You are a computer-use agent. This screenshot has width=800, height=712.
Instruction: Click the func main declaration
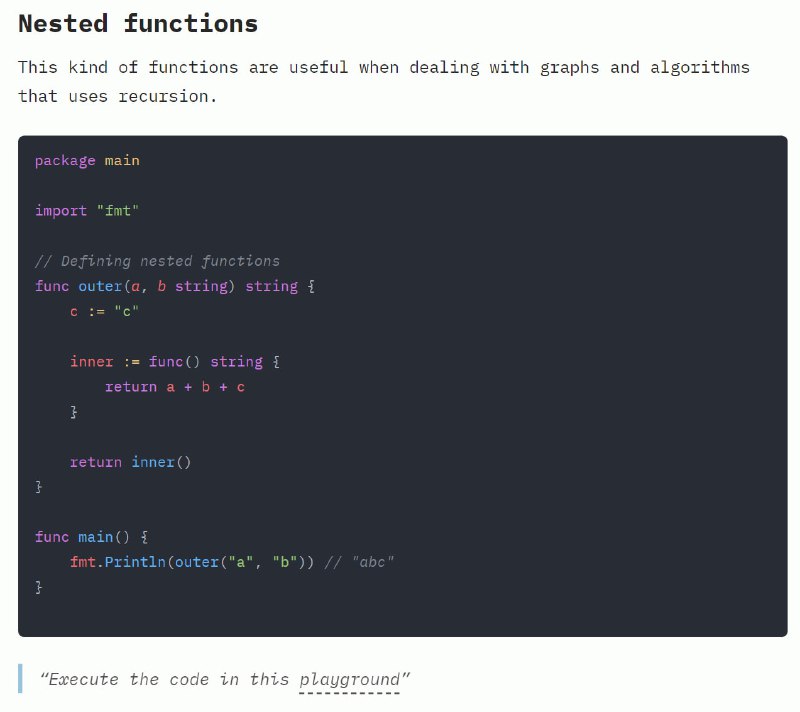pyautogui.click(x=91, y=537)
